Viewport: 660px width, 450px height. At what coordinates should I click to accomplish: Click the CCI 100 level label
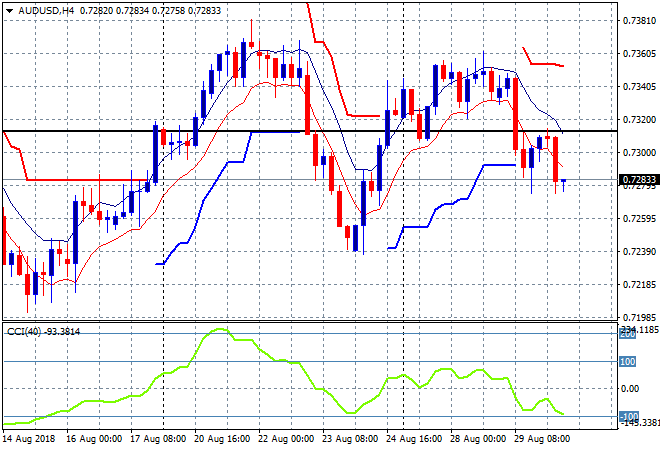pyautogui.click(x=628, y=362)
